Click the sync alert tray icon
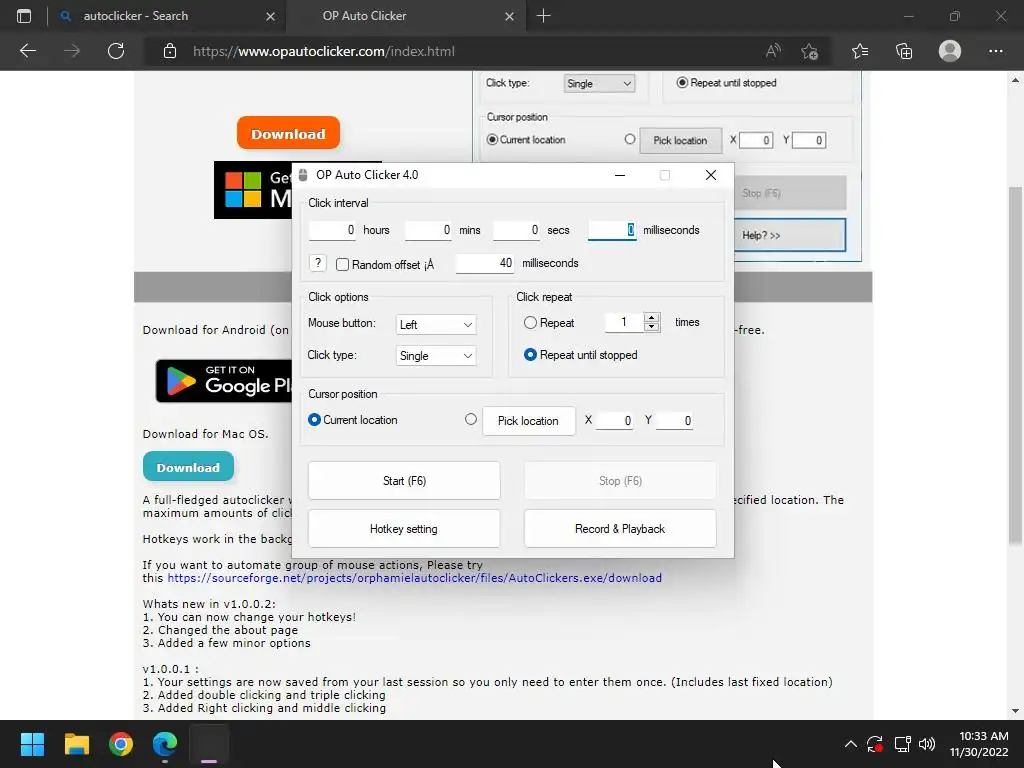The width and height of the screenshot is (1024, 768). tap(875, 744)
